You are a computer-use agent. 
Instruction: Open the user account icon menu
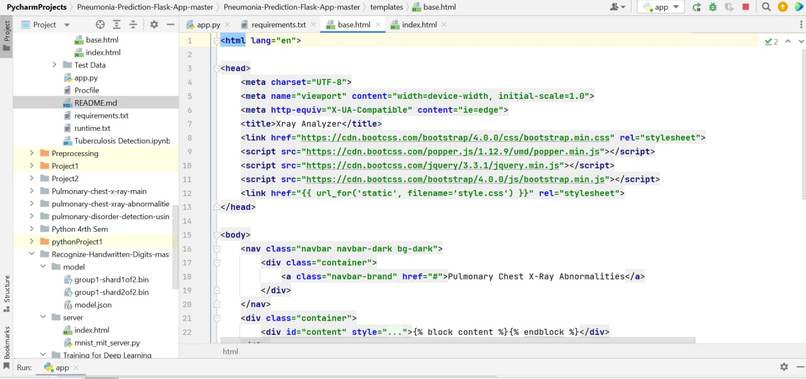[x=617, y=7]
